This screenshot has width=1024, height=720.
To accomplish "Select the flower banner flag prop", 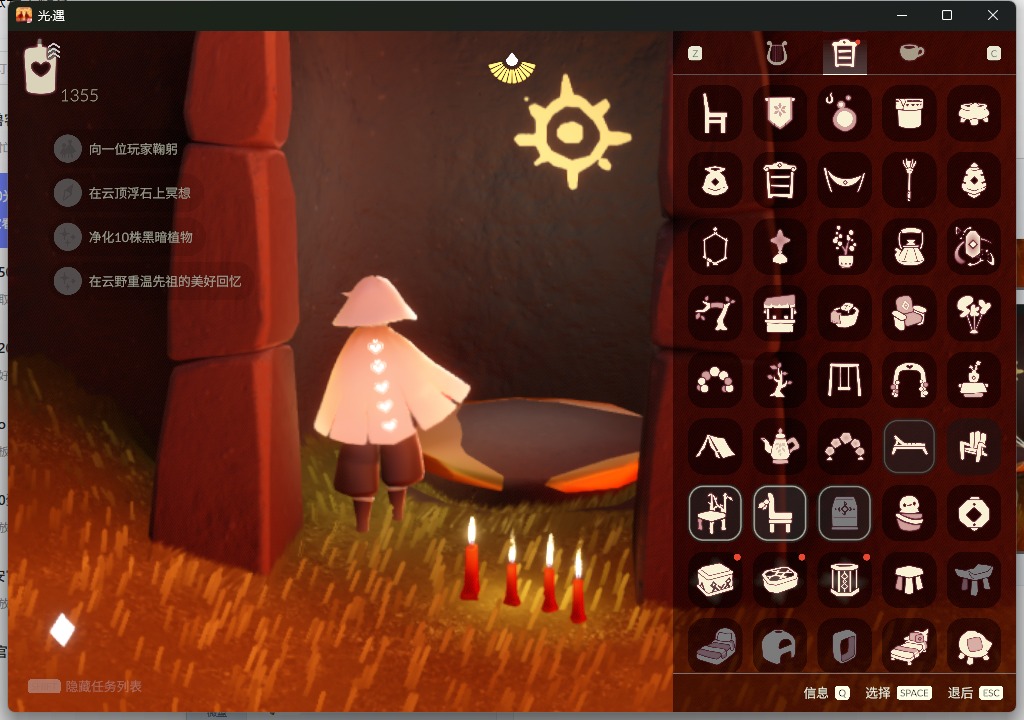I will click(x=779, y=113).
